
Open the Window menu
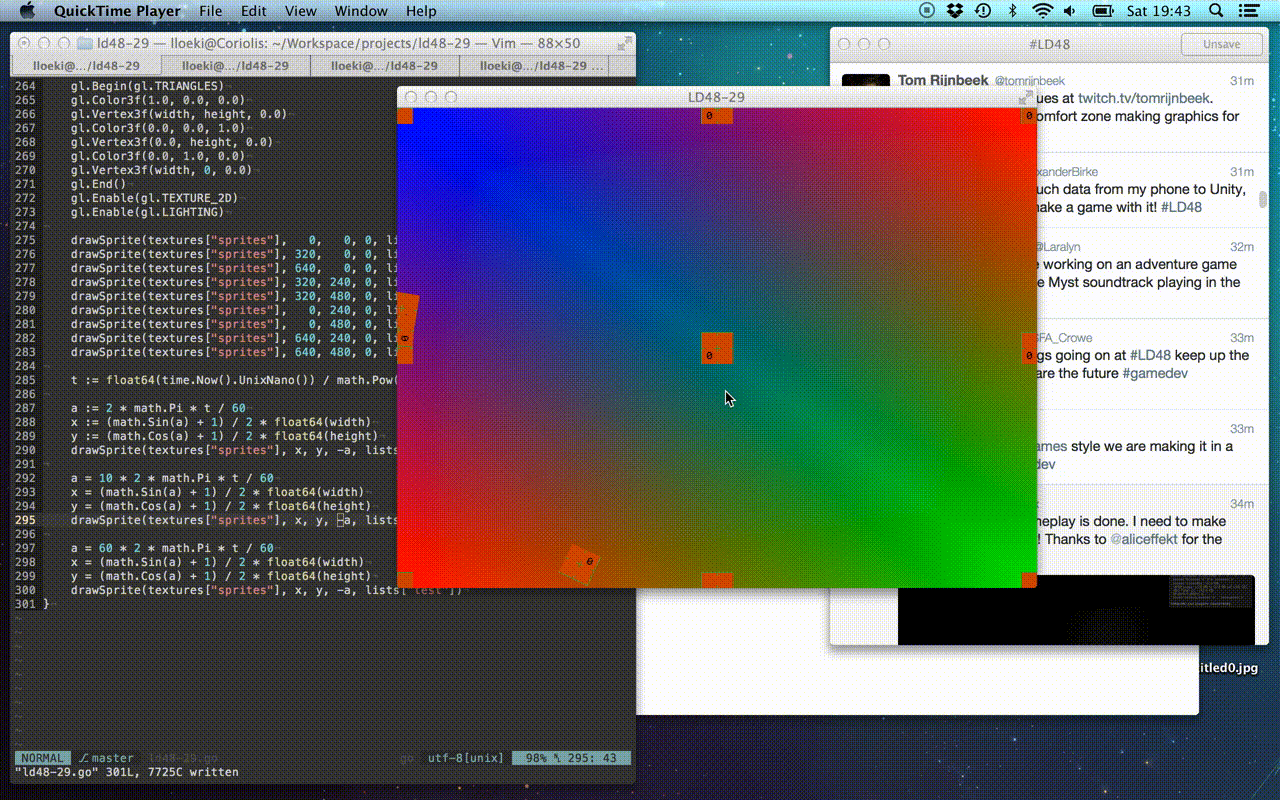coord(361,11)
